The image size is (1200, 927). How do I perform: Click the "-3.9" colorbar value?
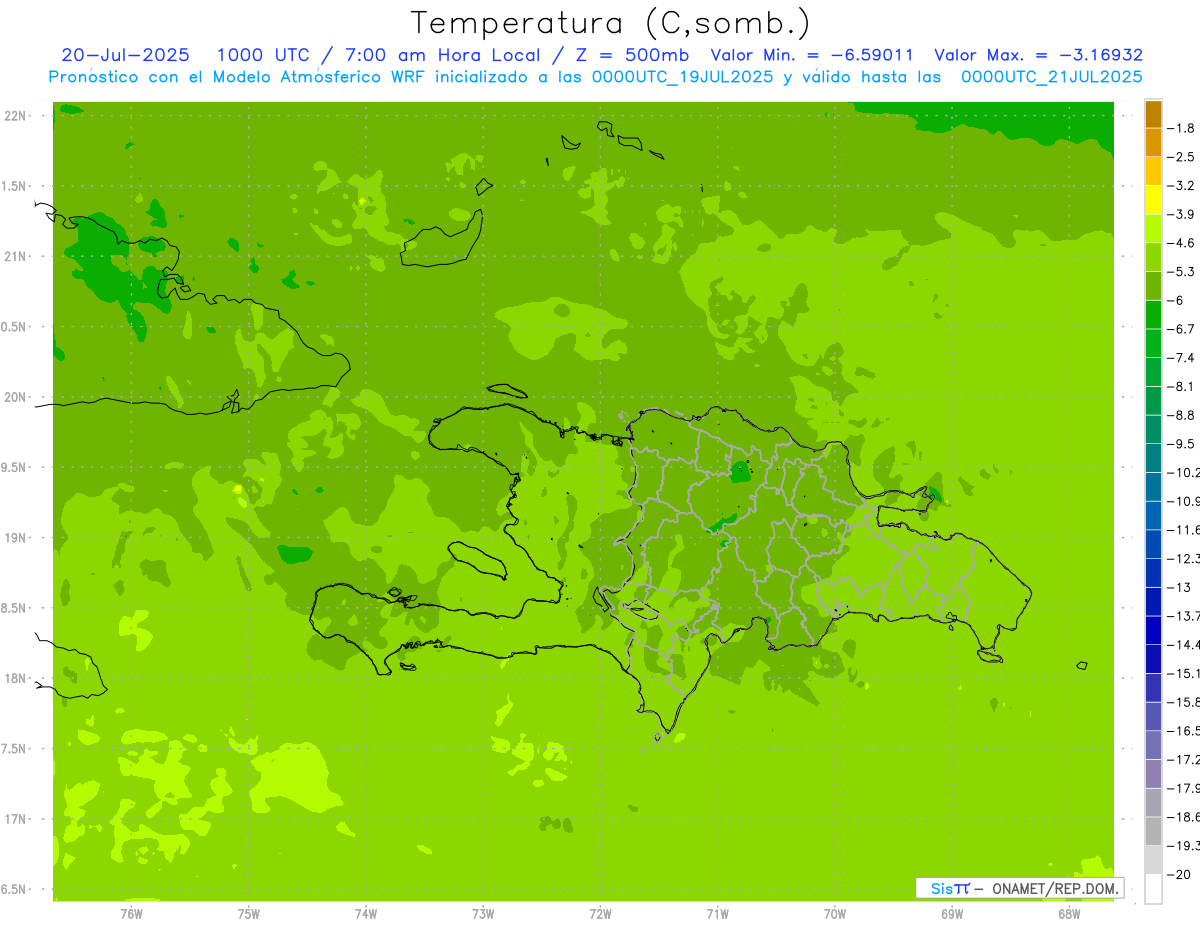(1181, 214)
